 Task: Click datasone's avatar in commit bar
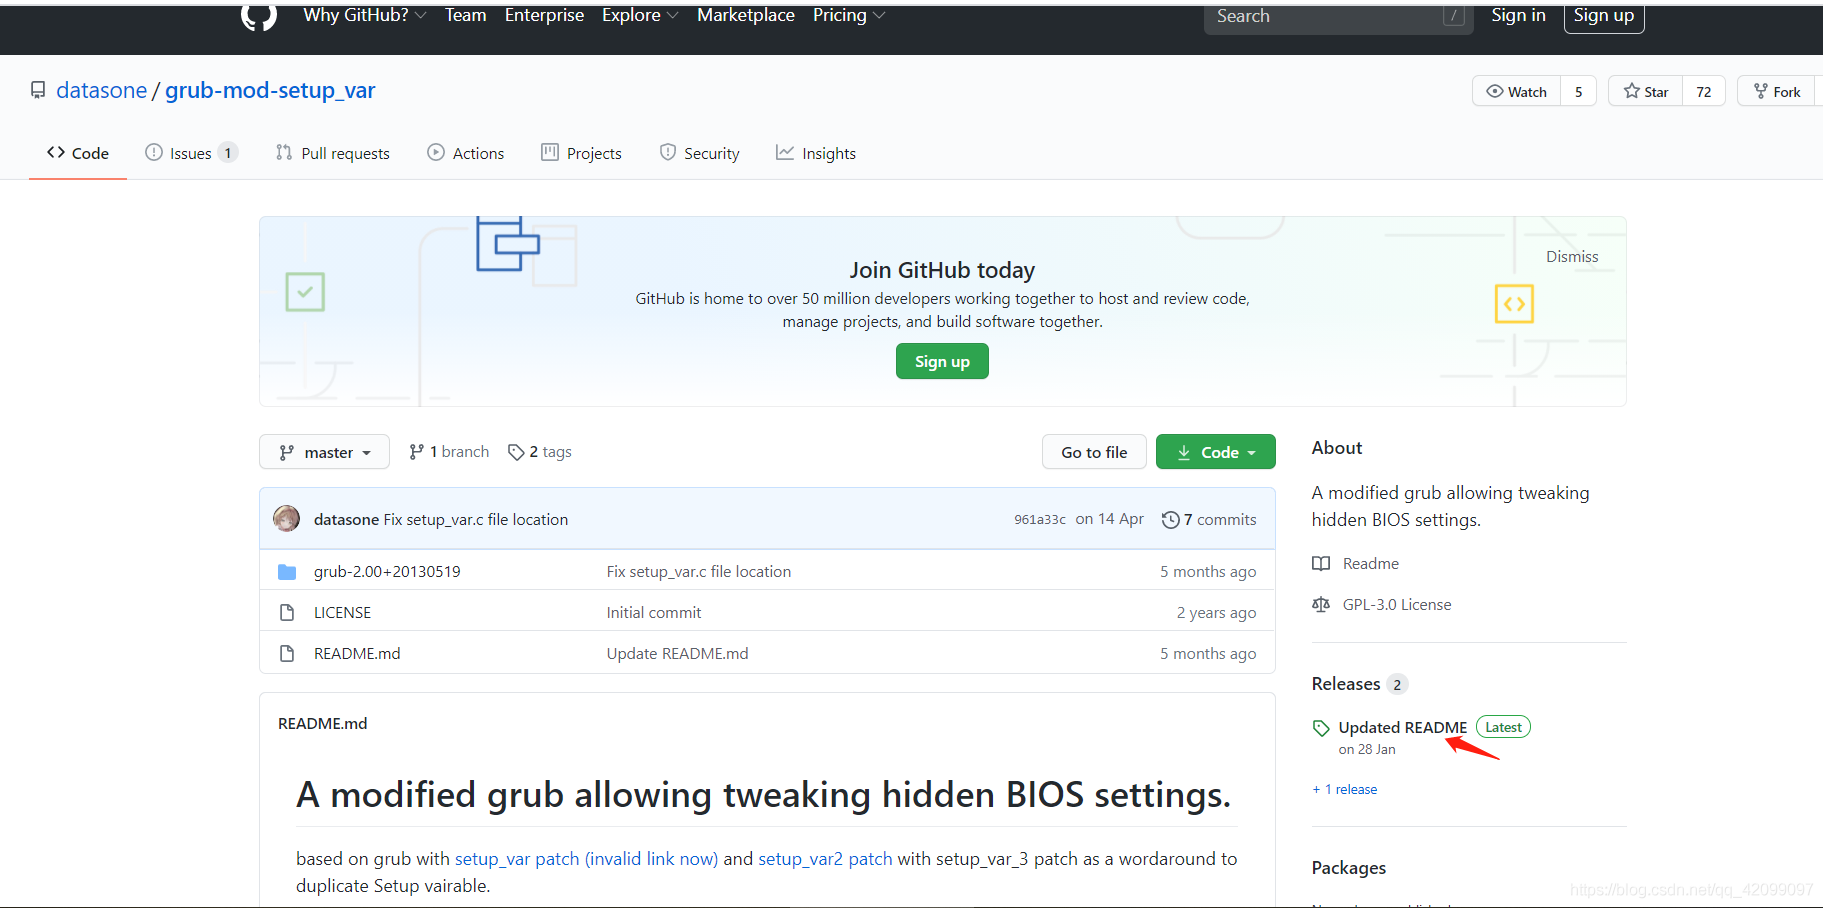(287, 519)
